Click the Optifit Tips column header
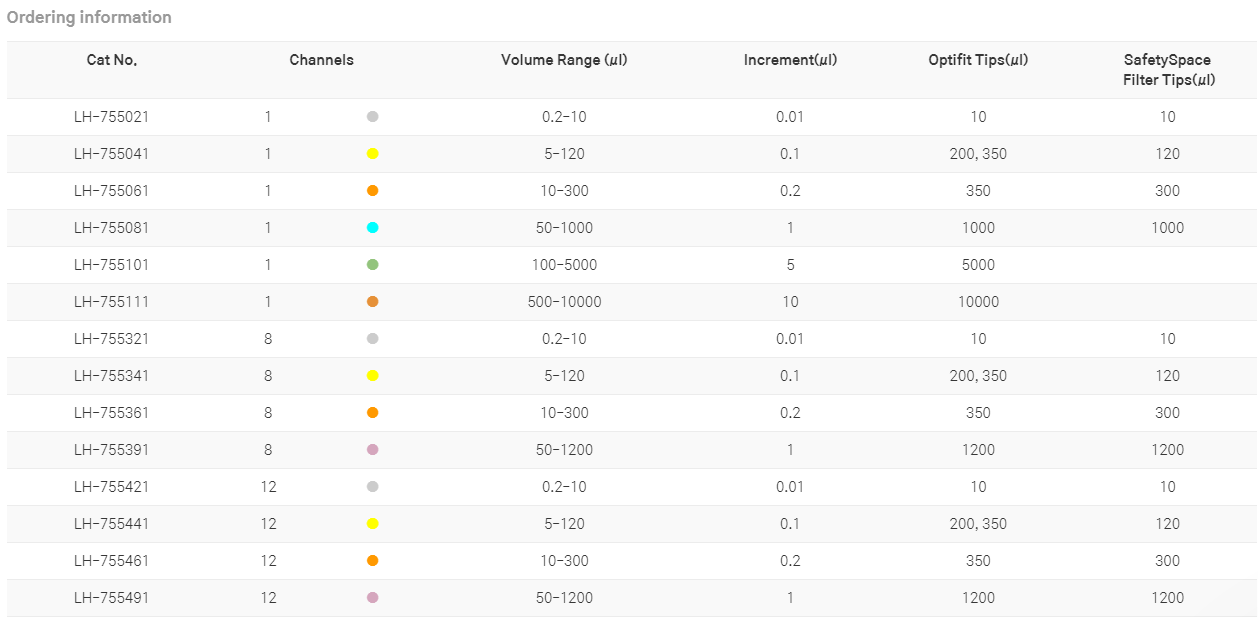Viewport: 1258px width, 617px height. 978,60
